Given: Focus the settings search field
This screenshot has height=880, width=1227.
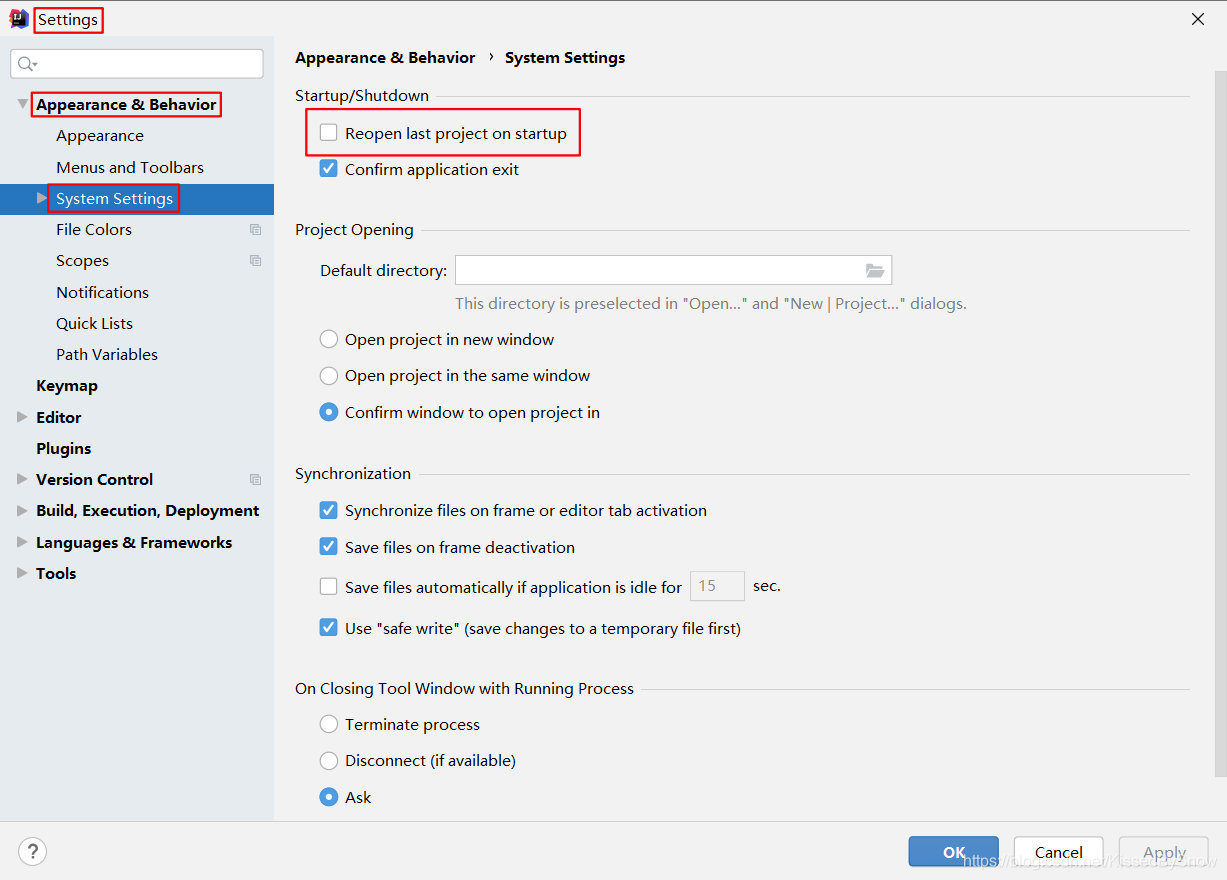Looking at the screenshot, I should [x=137, y=64].
